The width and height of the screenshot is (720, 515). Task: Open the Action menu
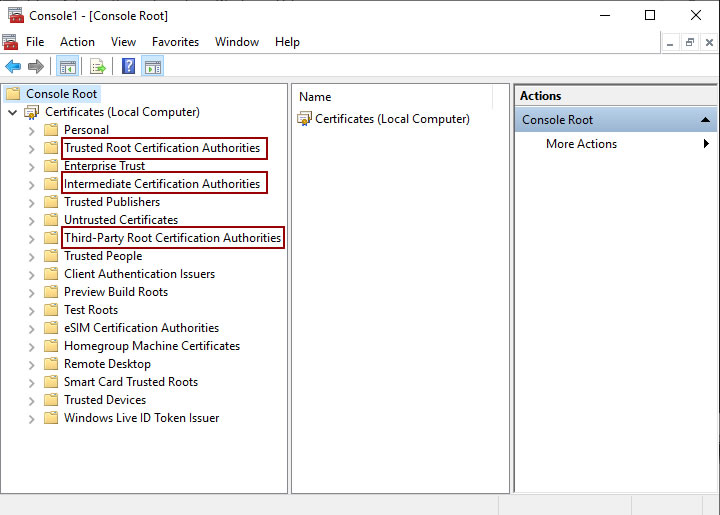click(x=77, y=42)
